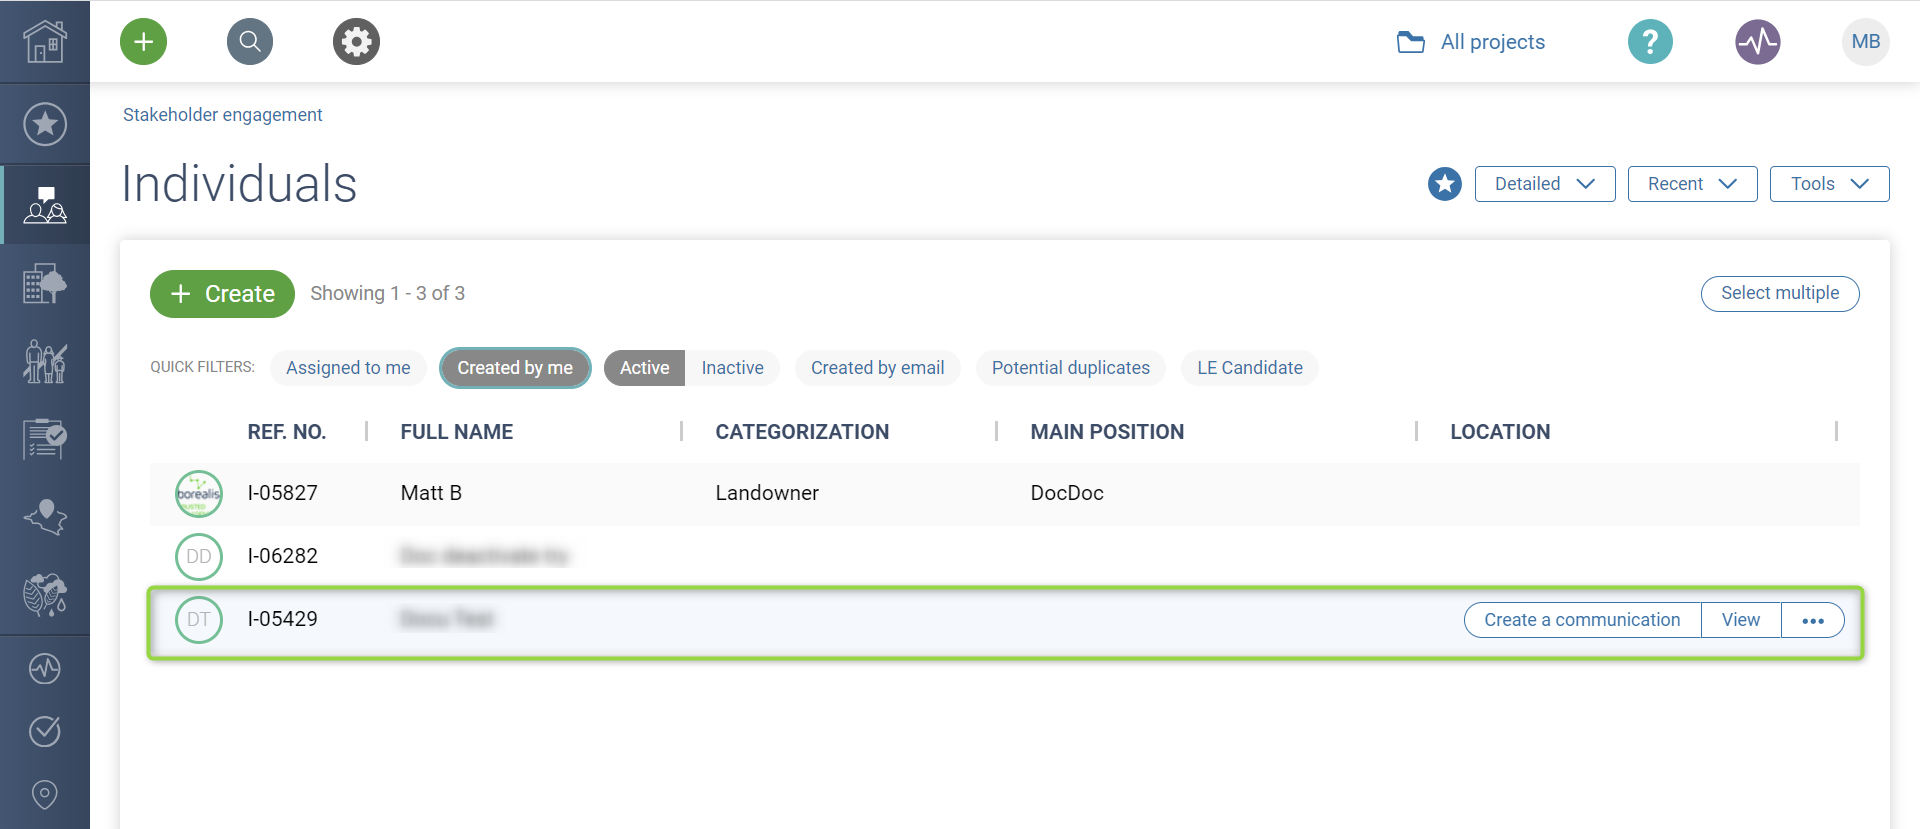This screenshot has width=1920, height=829.
Task: Click the Create a communication button
Action: (x=1582, y=620)
